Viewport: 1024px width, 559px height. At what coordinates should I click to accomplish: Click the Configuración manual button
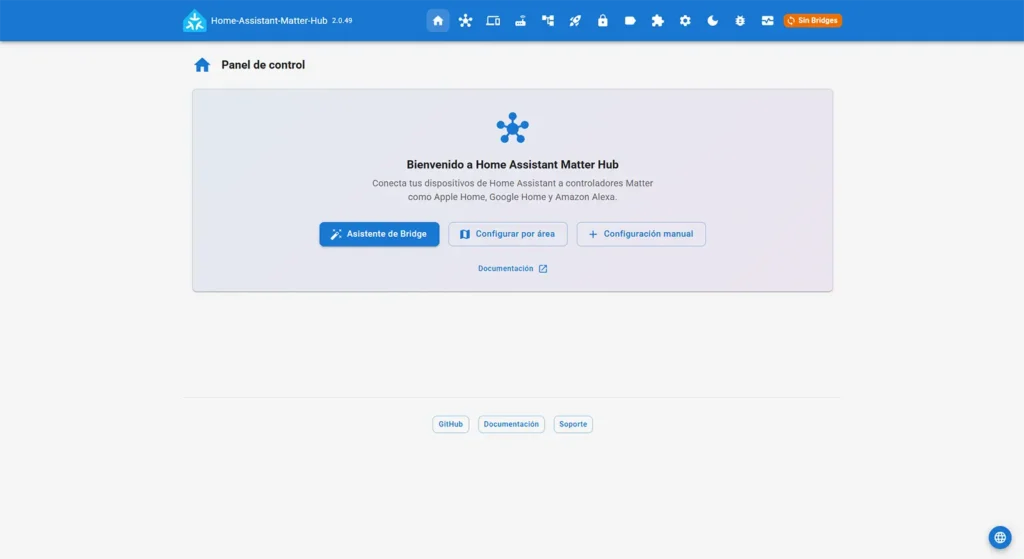(x=641, y=234)
